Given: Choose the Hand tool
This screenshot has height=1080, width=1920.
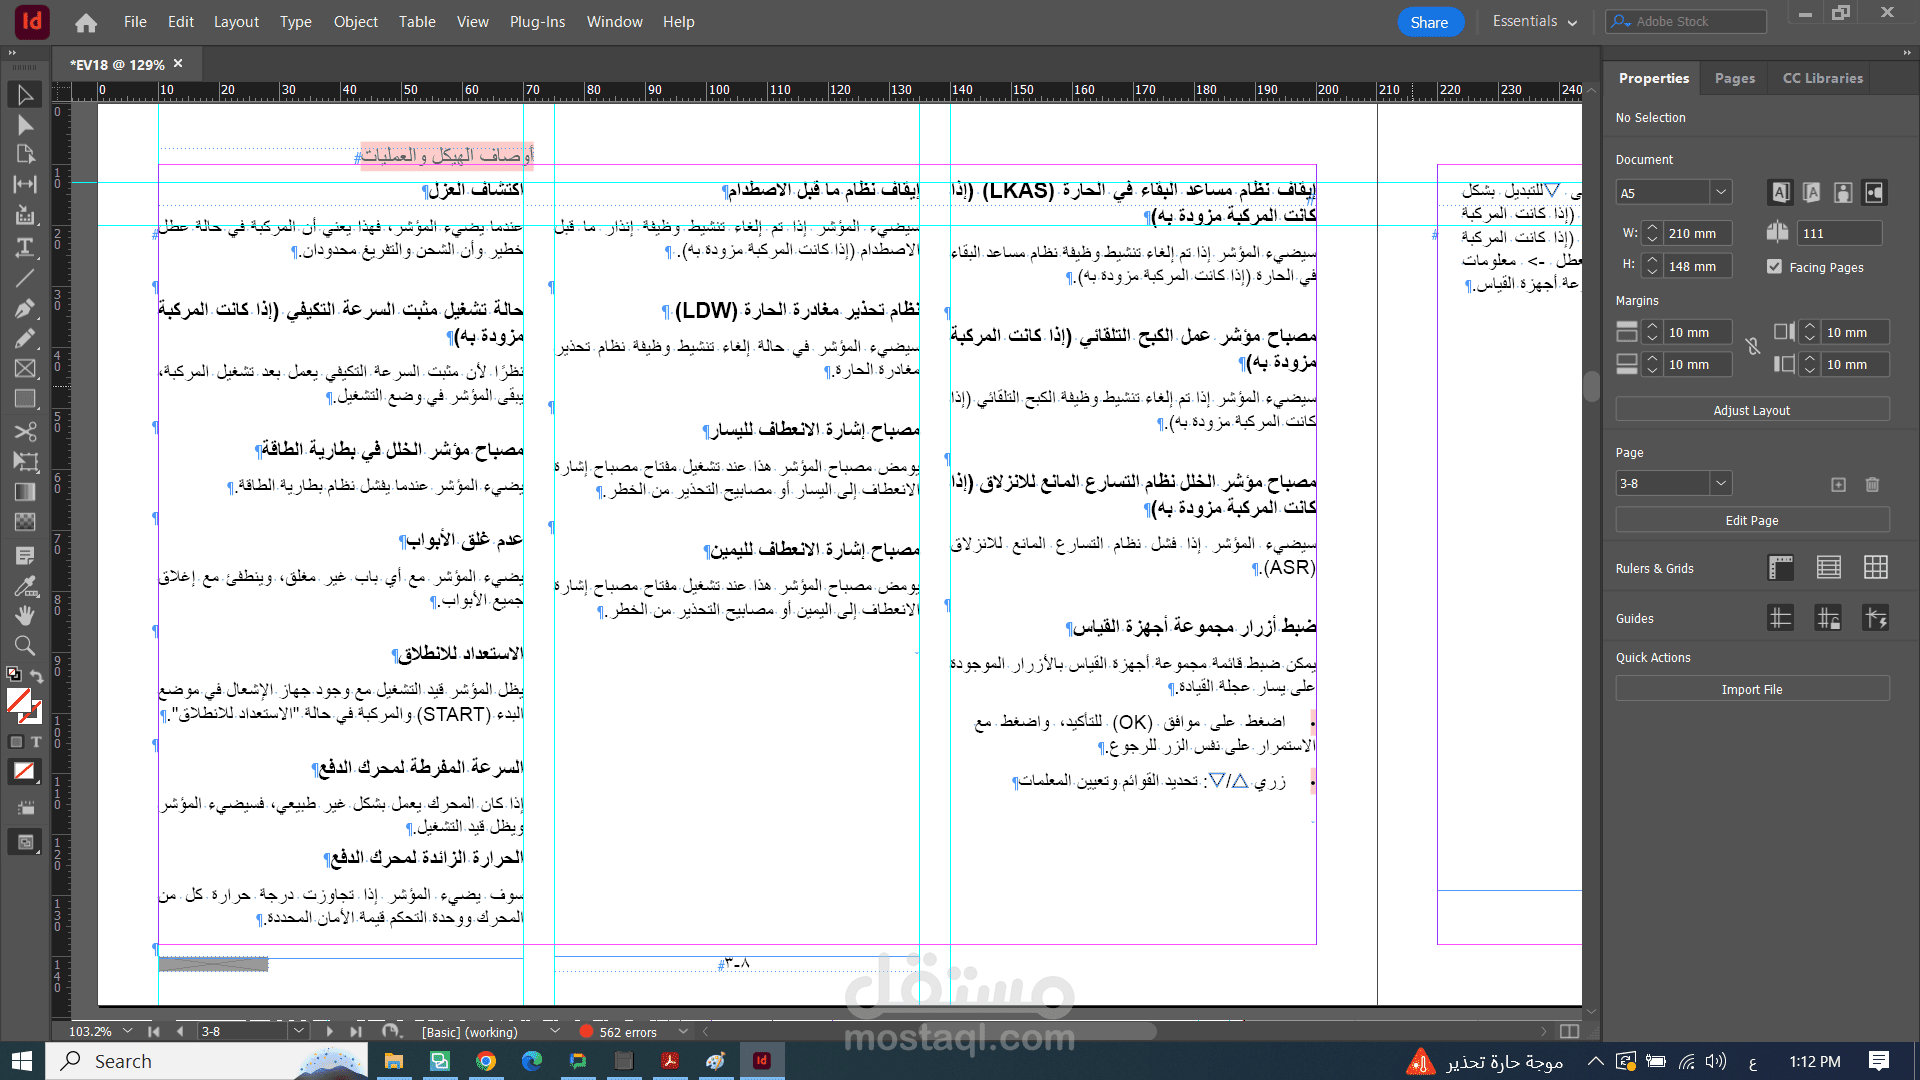Looking at the screenshot, I should point(25,615).
